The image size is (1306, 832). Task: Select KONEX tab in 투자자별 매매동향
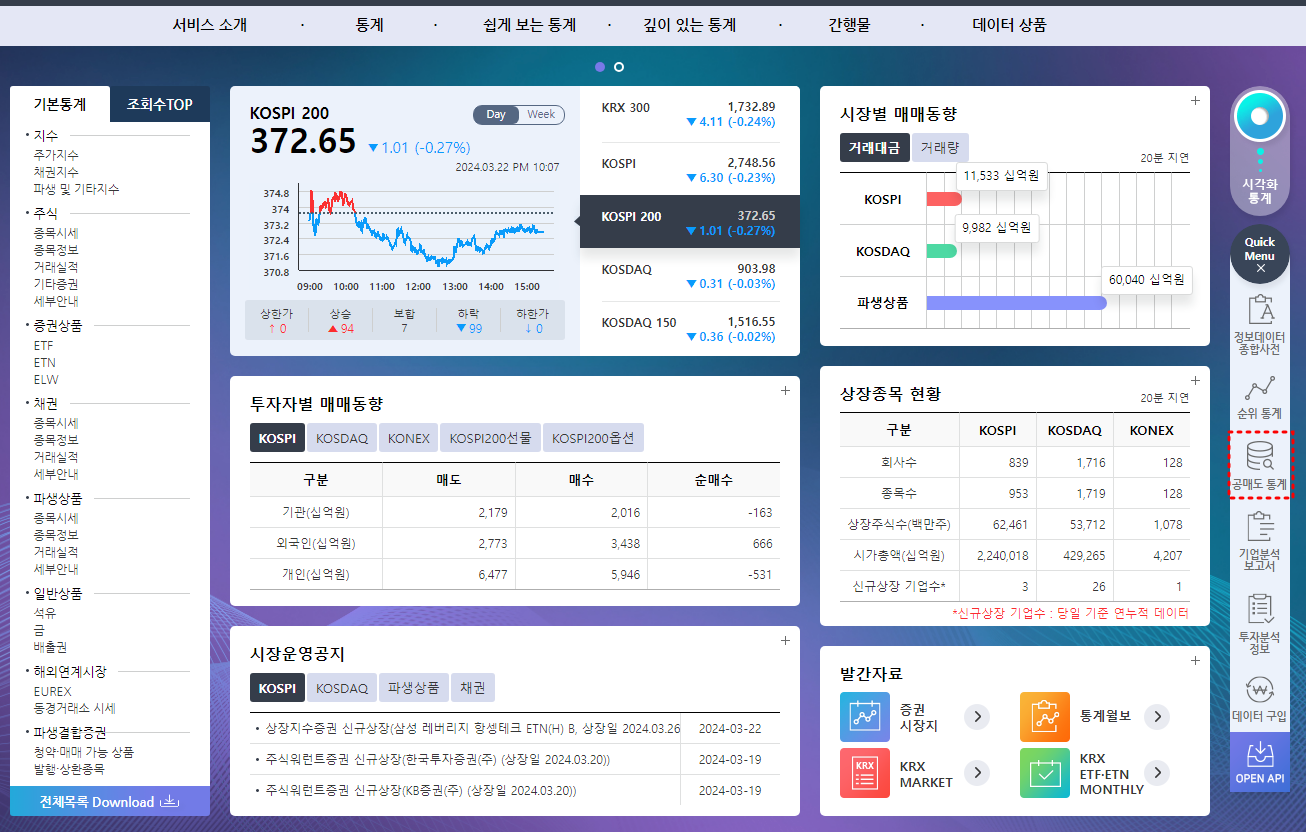pos(408,438)
